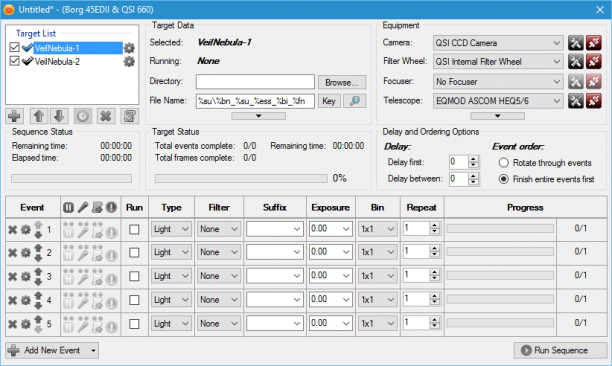Move selected target down in list
This screenshot has width=612, height=366.
pos(59,116)
